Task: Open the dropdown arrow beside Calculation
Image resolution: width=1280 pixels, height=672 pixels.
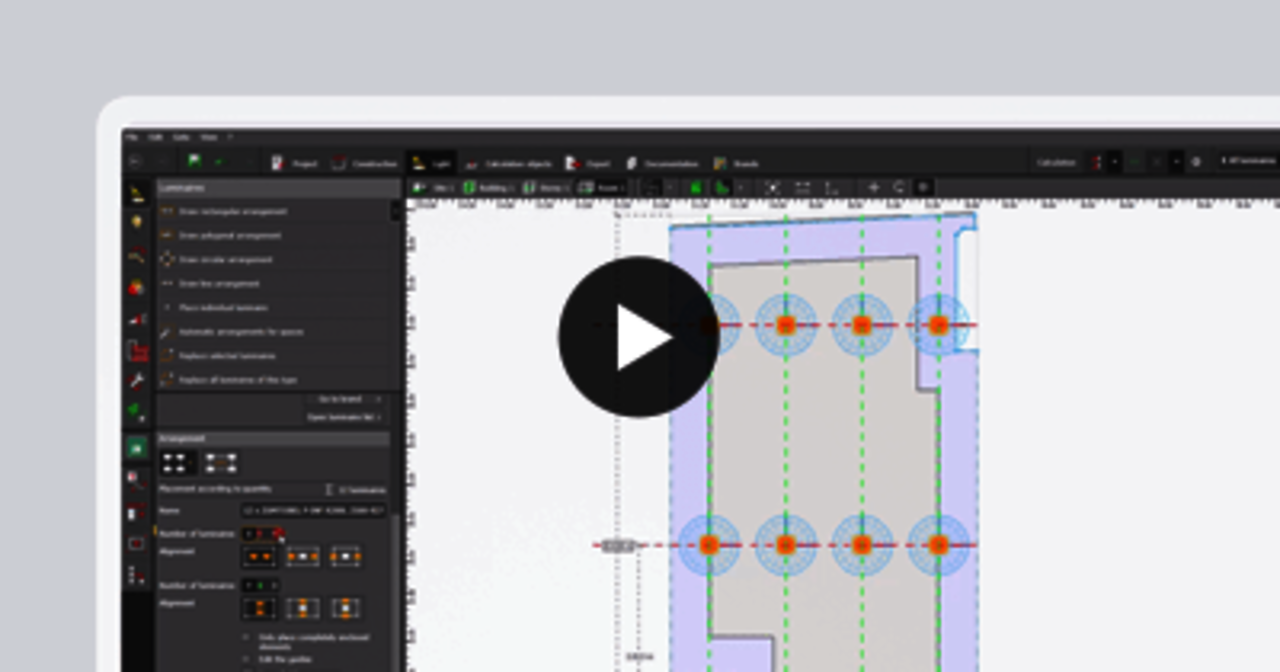Action: click(1115, 162)
